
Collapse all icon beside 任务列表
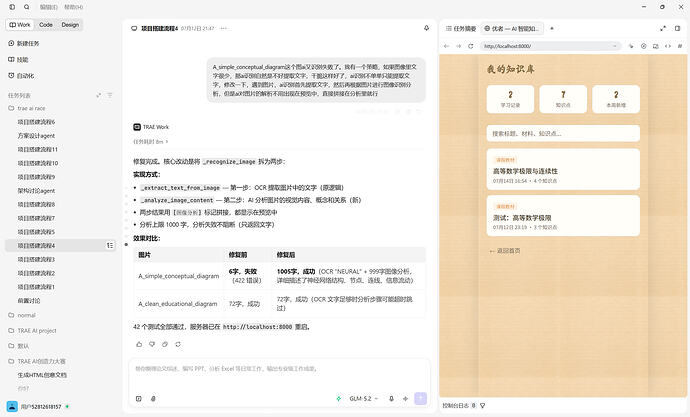[99, 95]
